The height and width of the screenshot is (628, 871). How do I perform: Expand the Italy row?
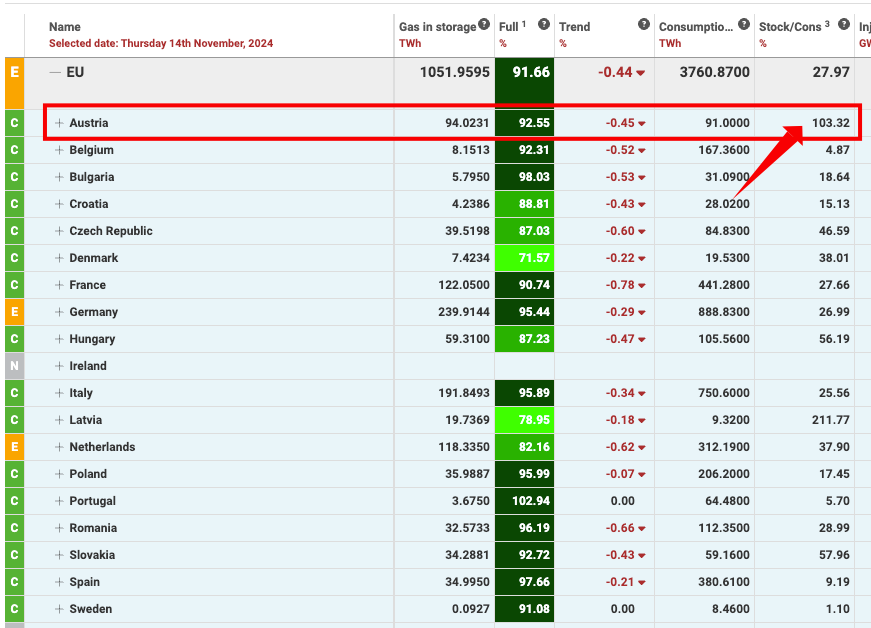[x=59, y=393]
